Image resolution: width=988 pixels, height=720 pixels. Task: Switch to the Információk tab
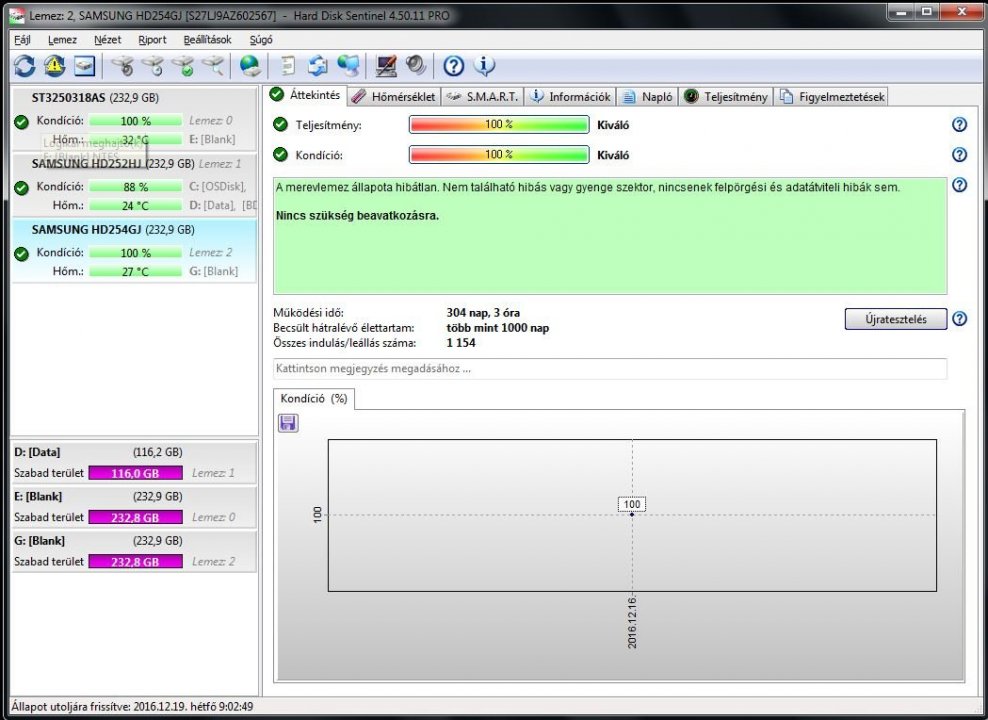tap(570, 96)
